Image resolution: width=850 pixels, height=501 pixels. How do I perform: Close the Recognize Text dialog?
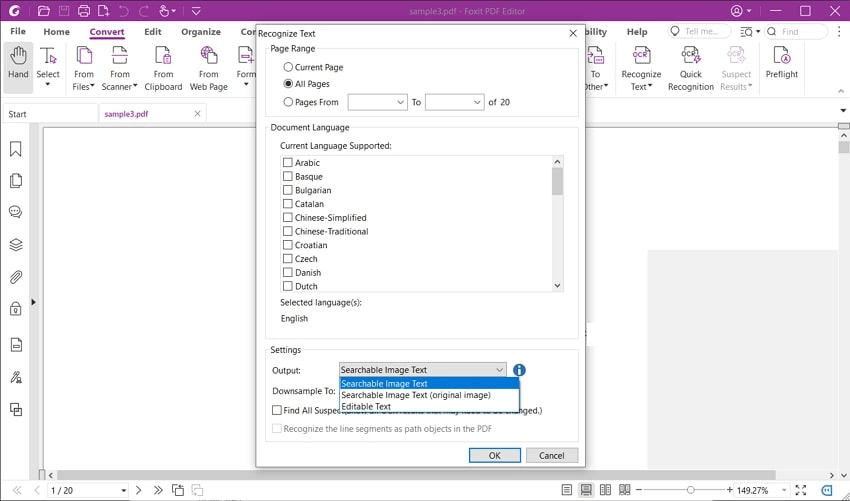pyautogui.click(x=572, y=34)
